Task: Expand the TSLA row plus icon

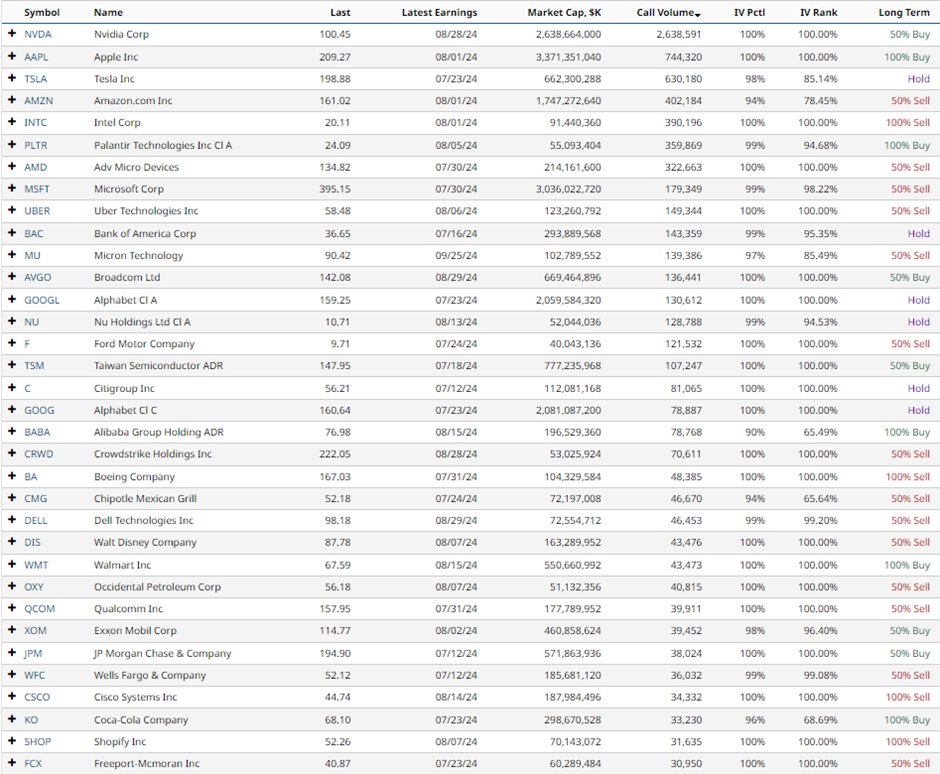Action: coord(11,78)
